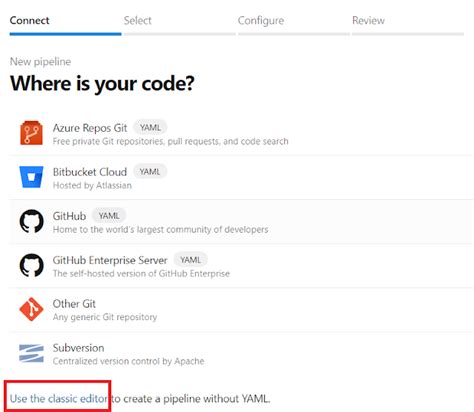Click 'Any generic Git repository' description
The image size is (474, 412).
[105, 317]
